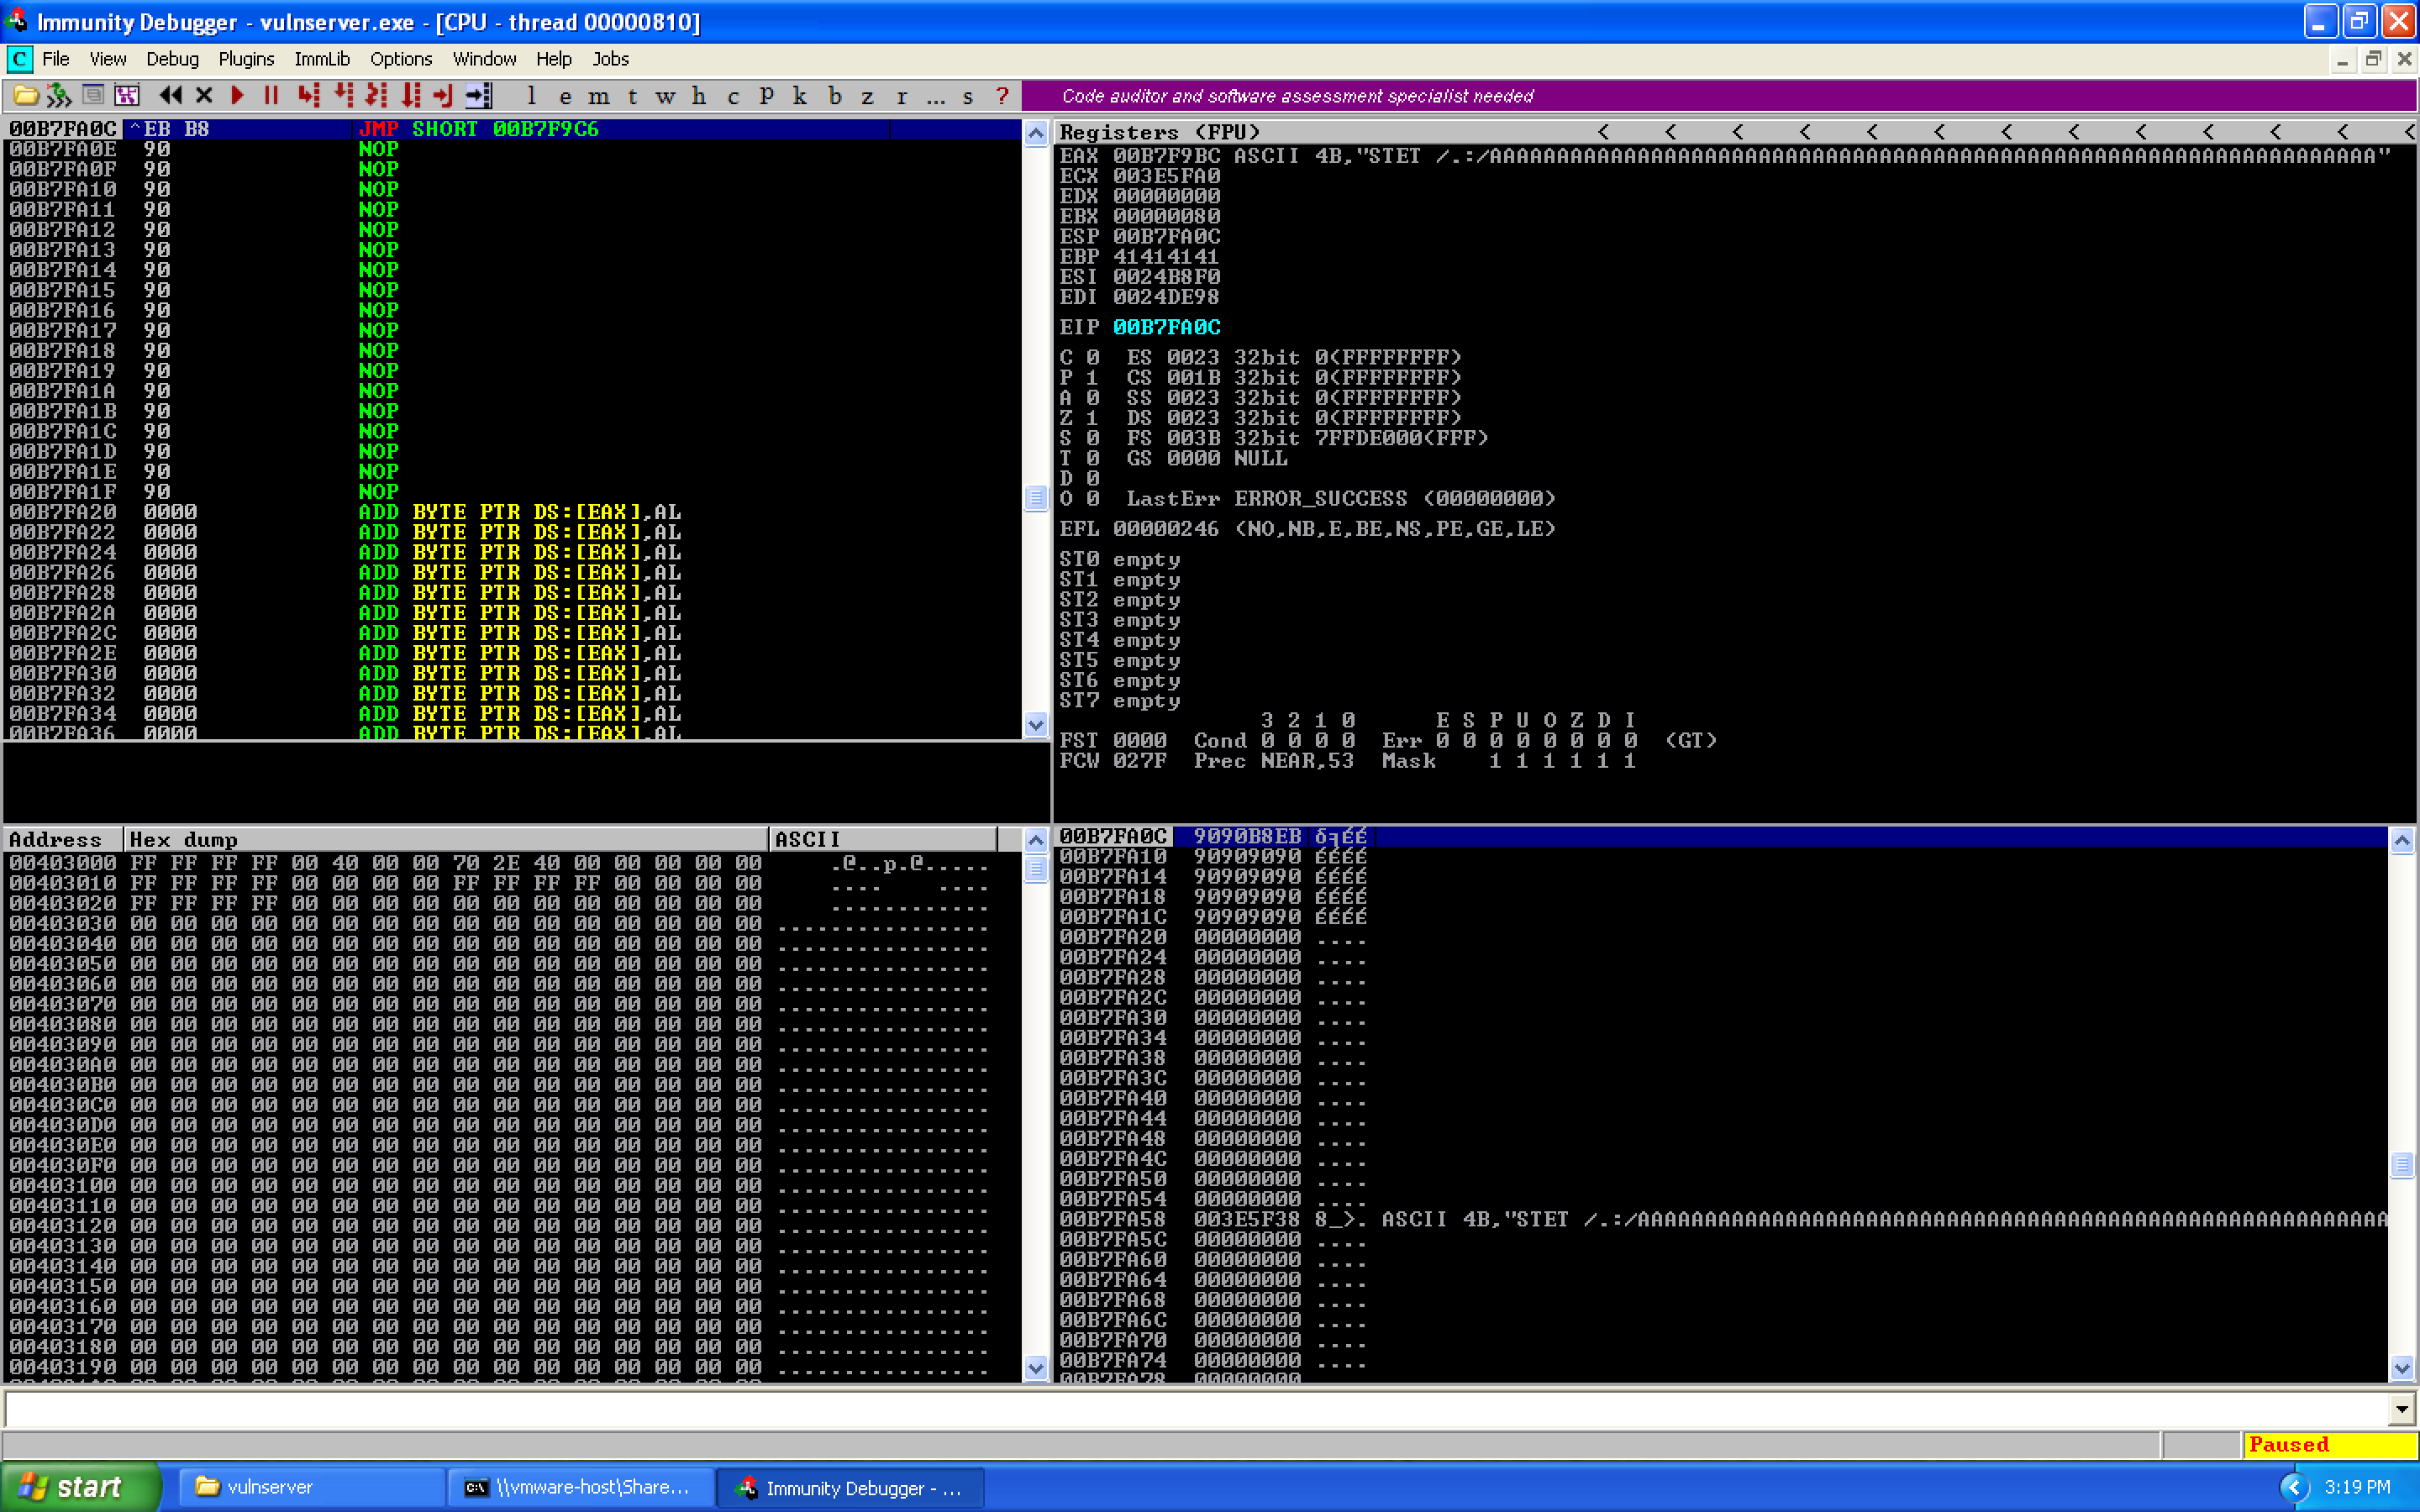Click the Open file folder icon
Viewport: 2420px width, 1512px height.
(26, 96)
